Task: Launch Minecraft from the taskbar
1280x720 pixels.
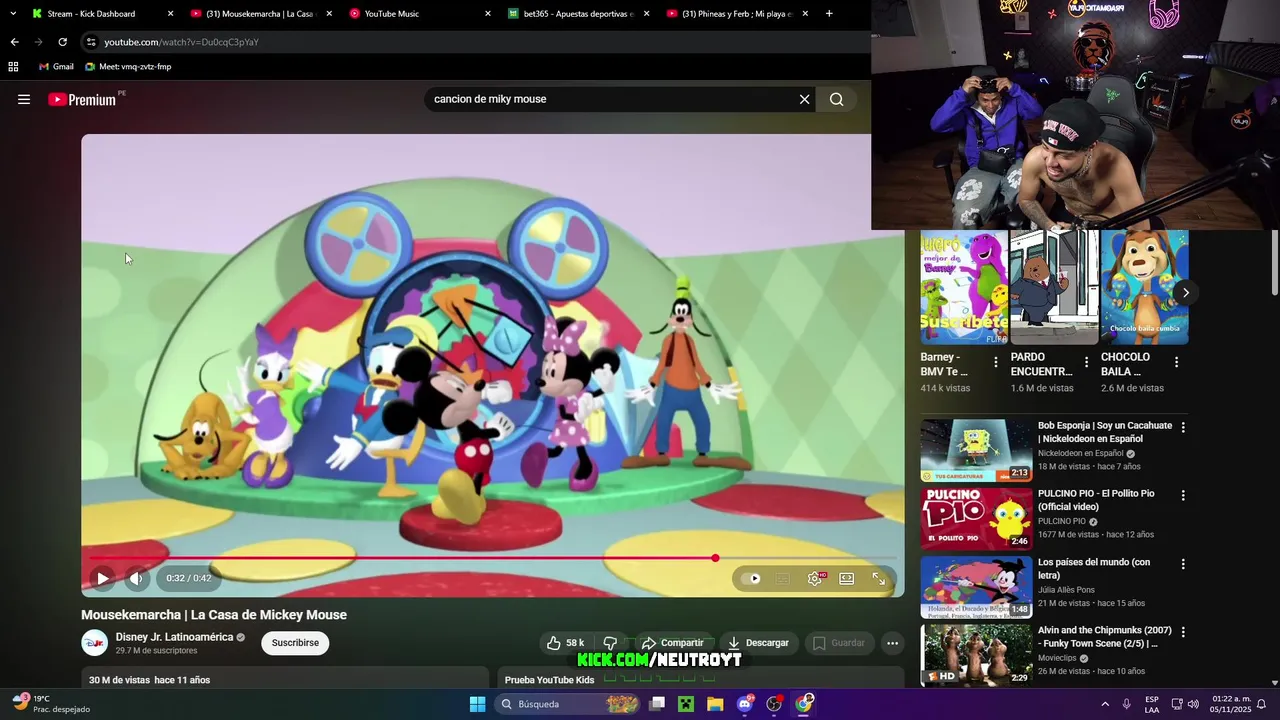Action: pos(686,704)
